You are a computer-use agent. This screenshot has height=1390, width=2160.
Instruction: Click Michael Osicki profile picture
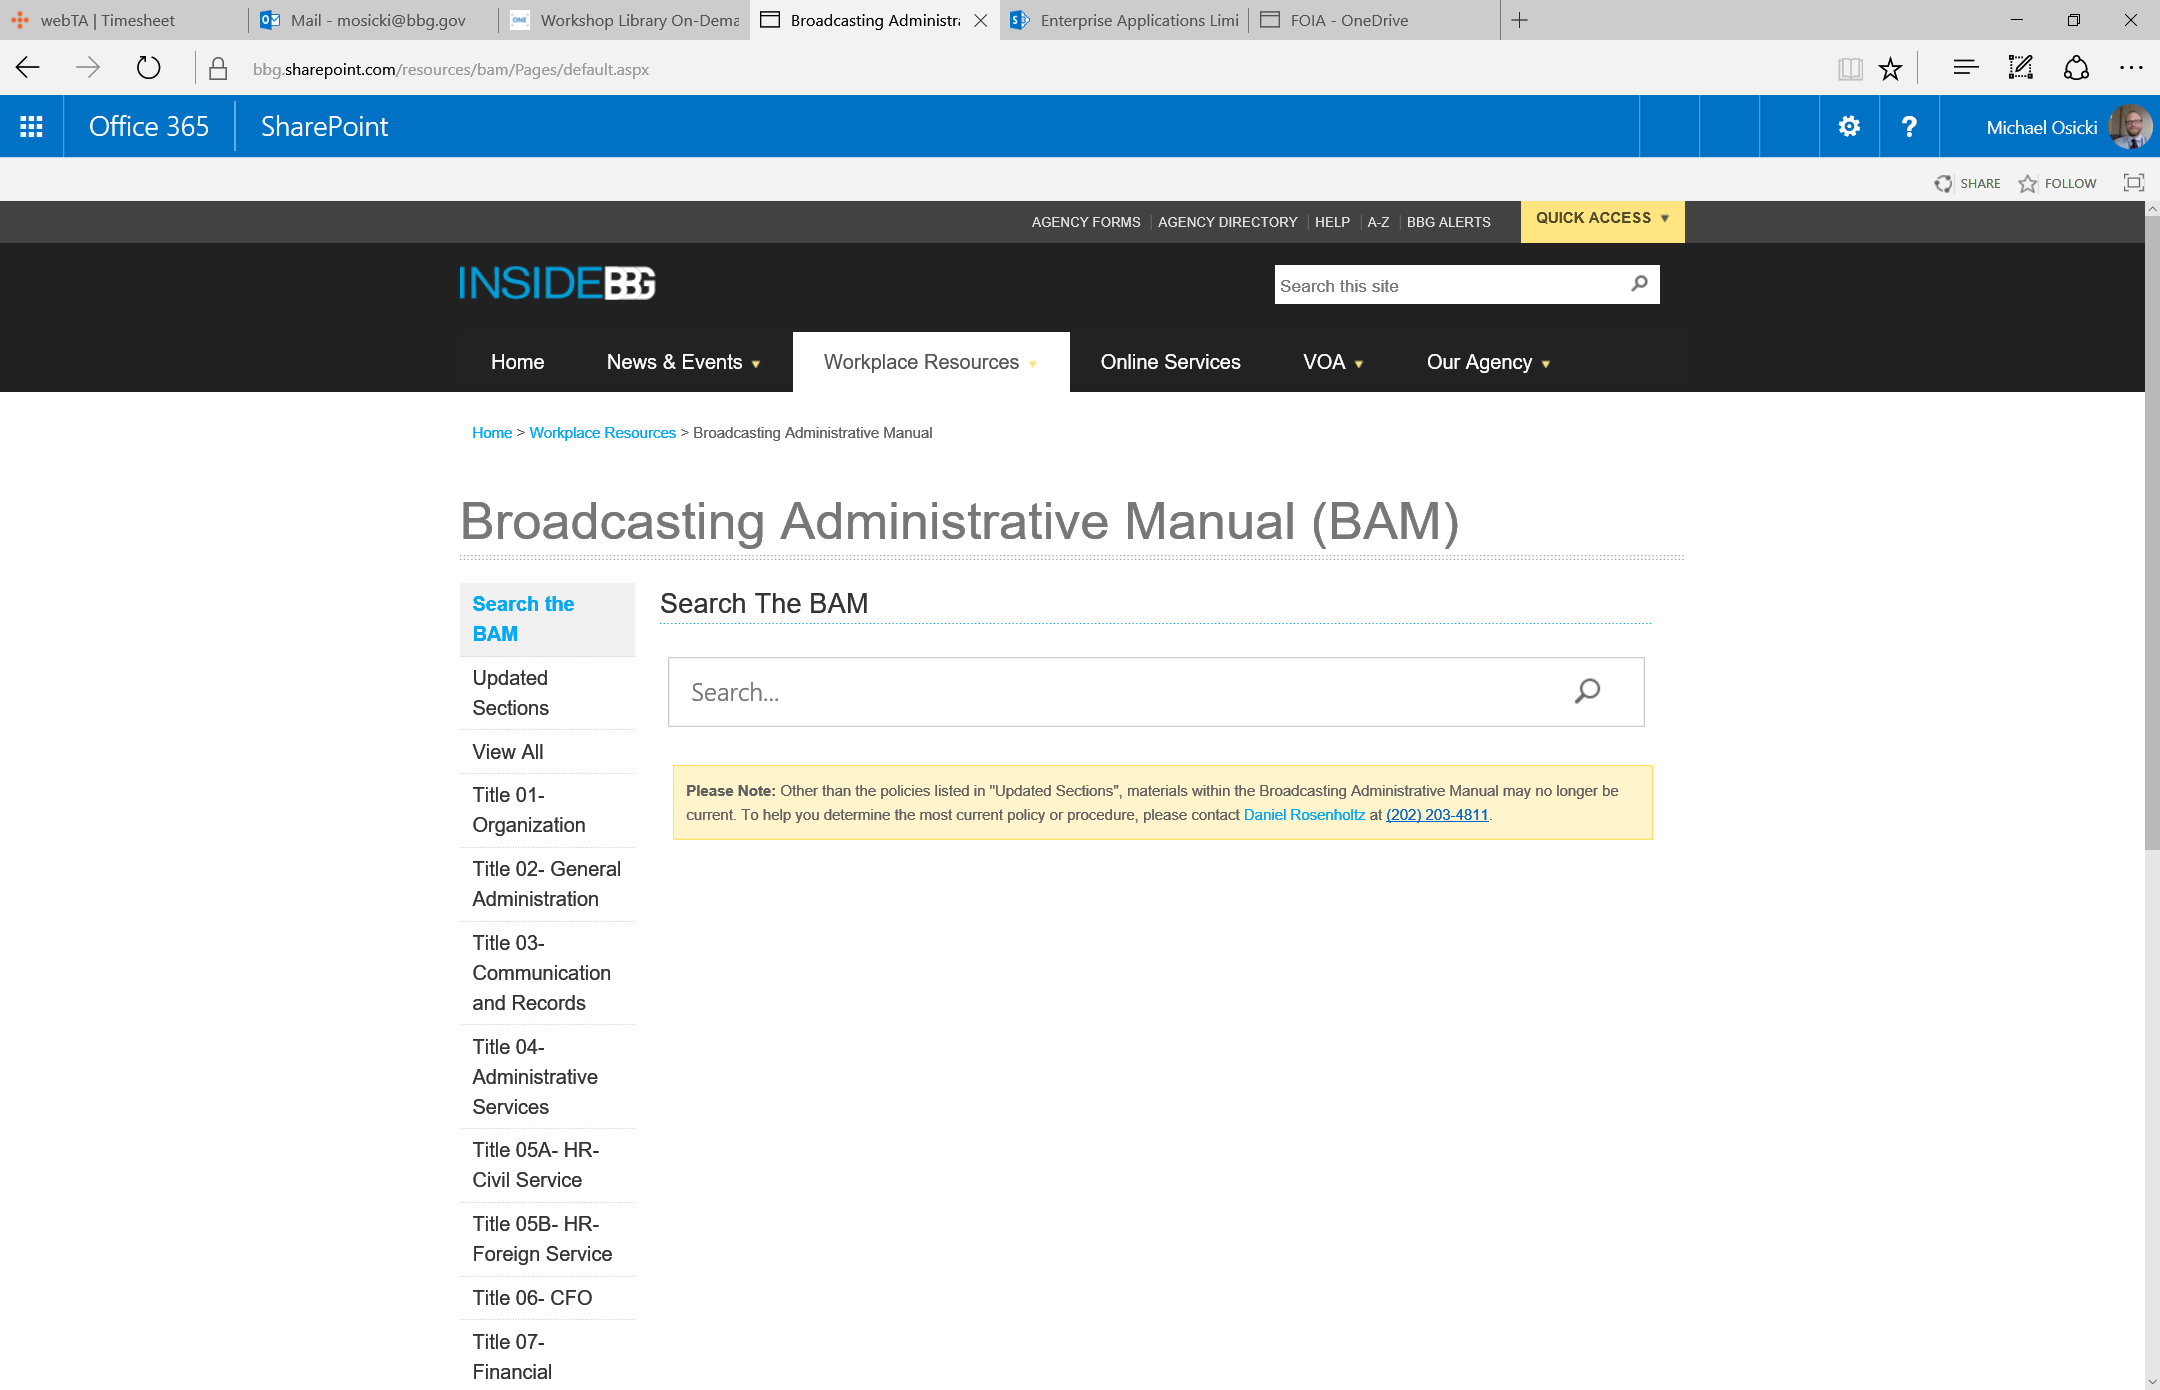[x=2130, y=127]
